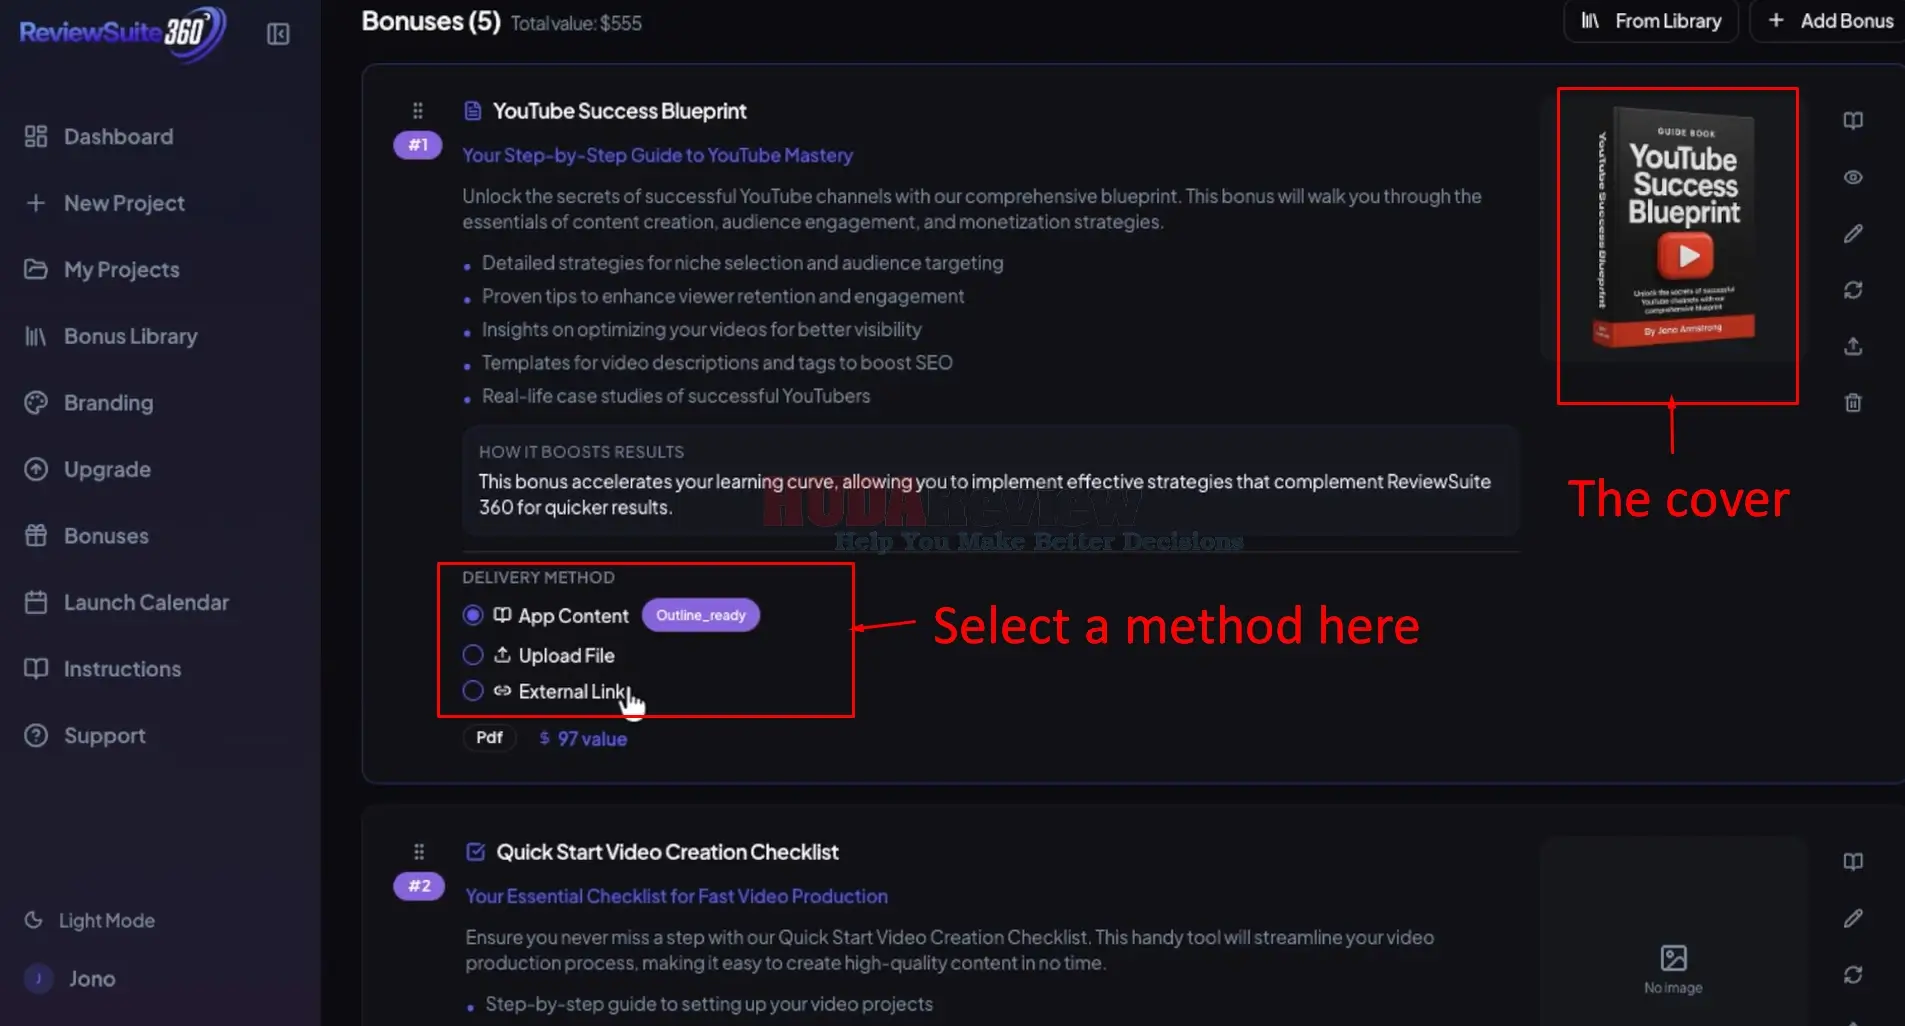The width and height of the screenshot is (1905, 1026).
Task: Click the From Library button
Action: pyautogui.click(x=1651, y=21)
